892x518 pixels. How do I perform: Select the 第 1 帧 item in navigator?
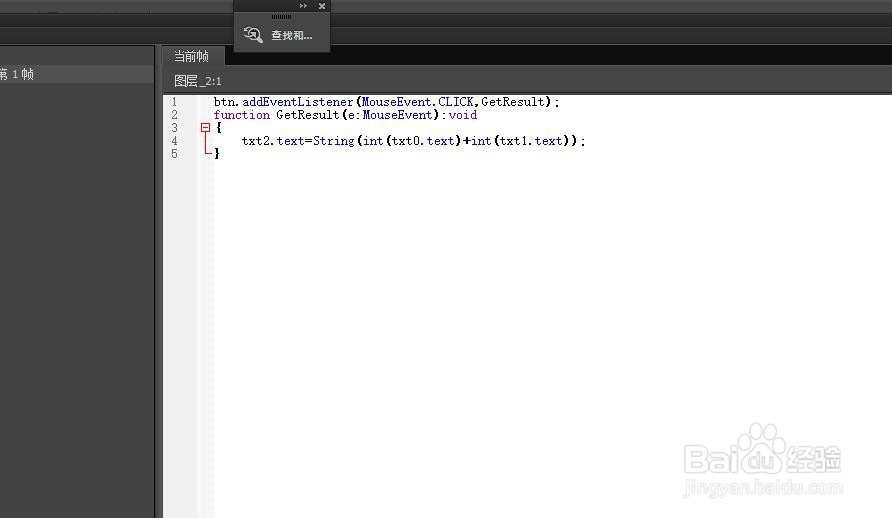pos(76,74)
